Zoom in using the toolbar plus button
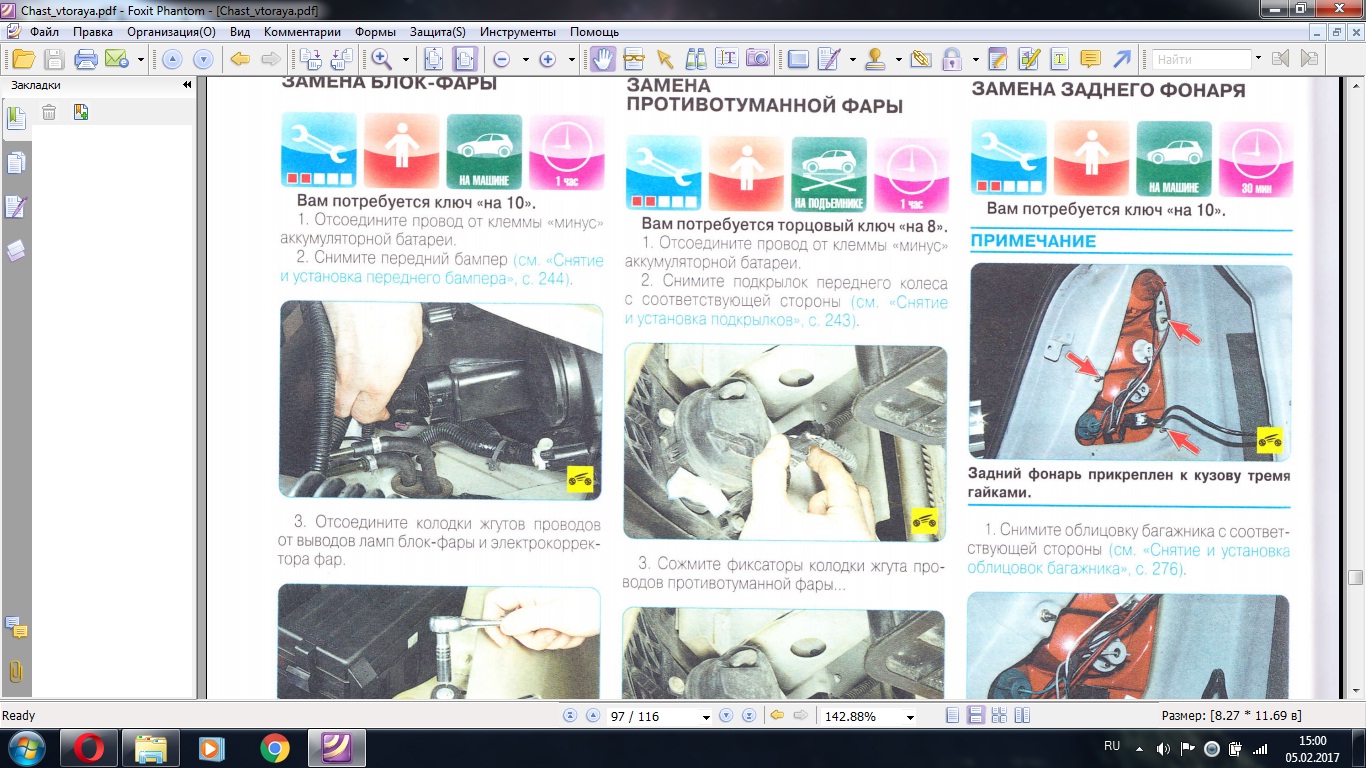 547,59
